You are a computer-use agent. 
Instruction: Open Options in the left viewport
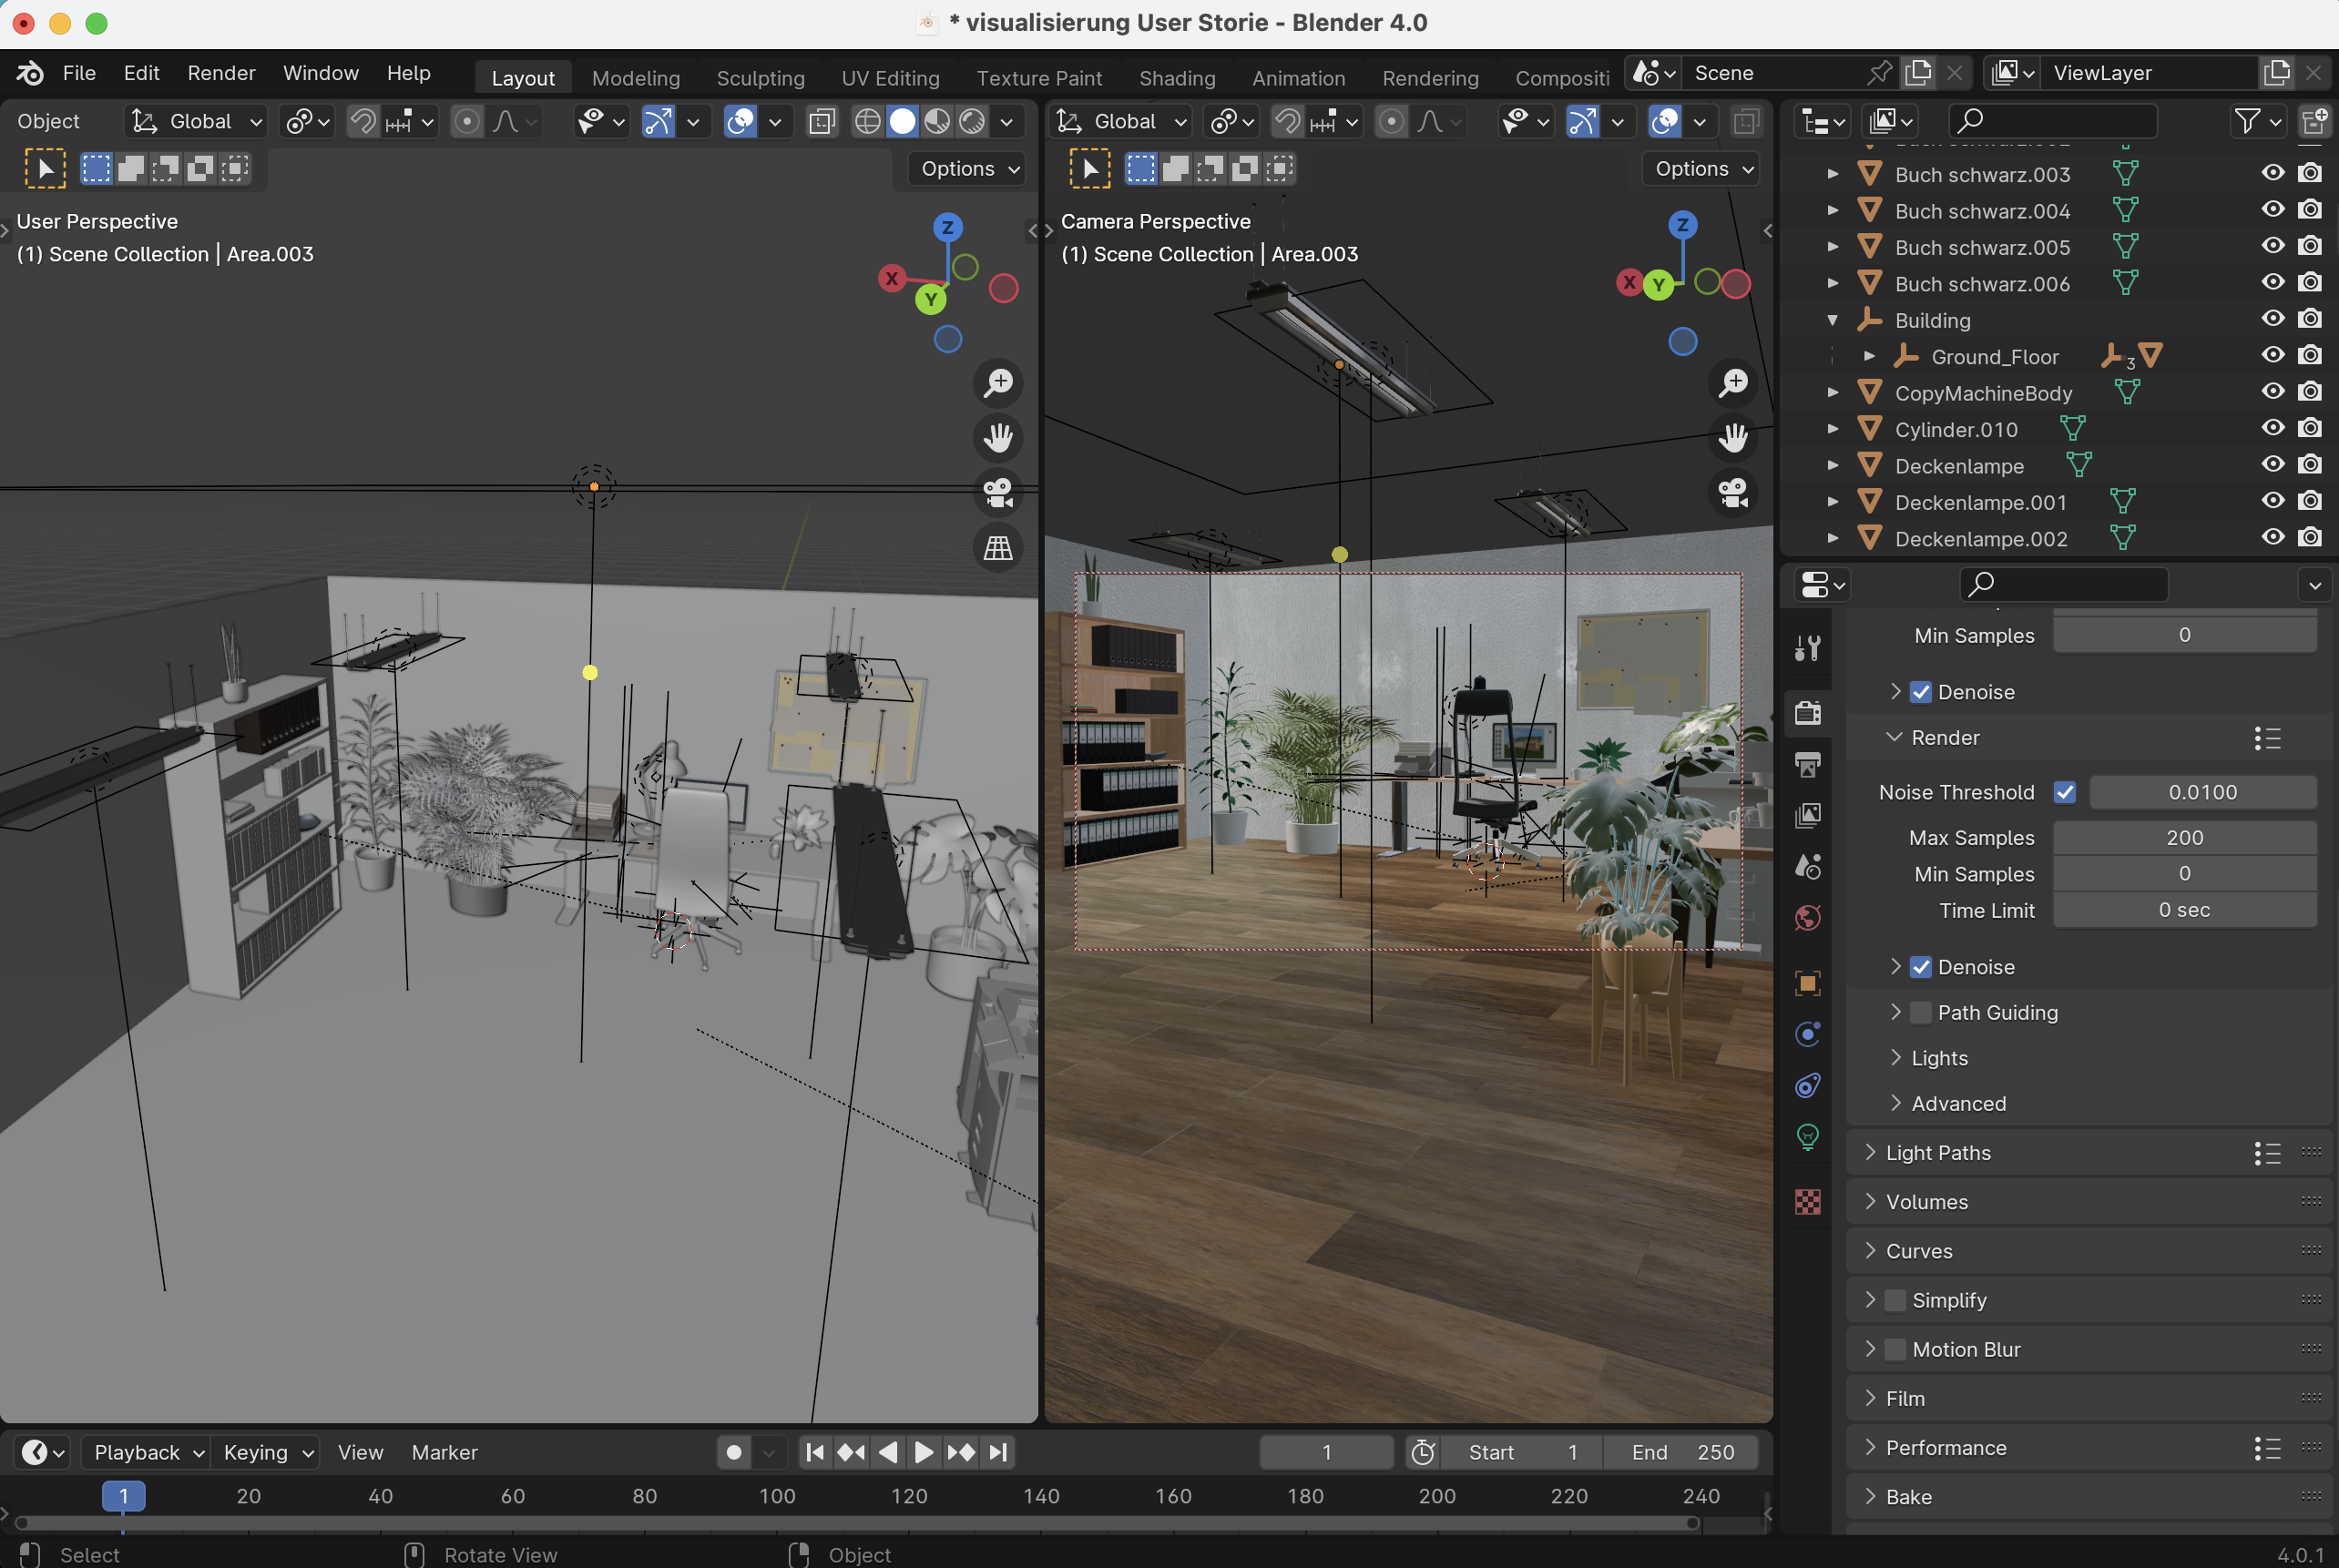968,169
